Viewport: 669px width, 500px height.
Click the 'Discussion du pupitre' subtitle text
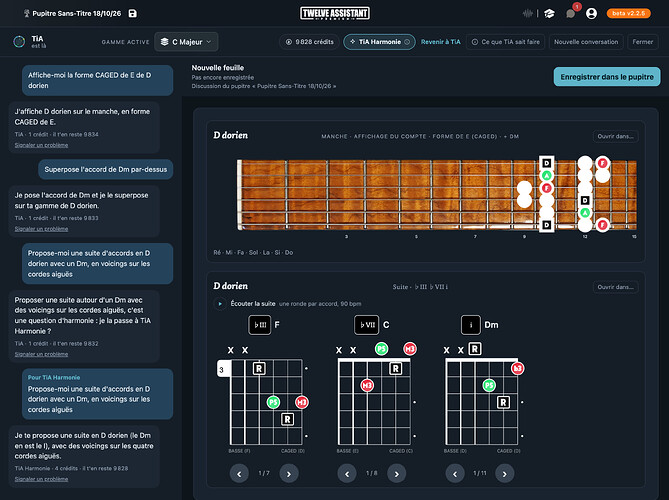[x=264, y=86]
